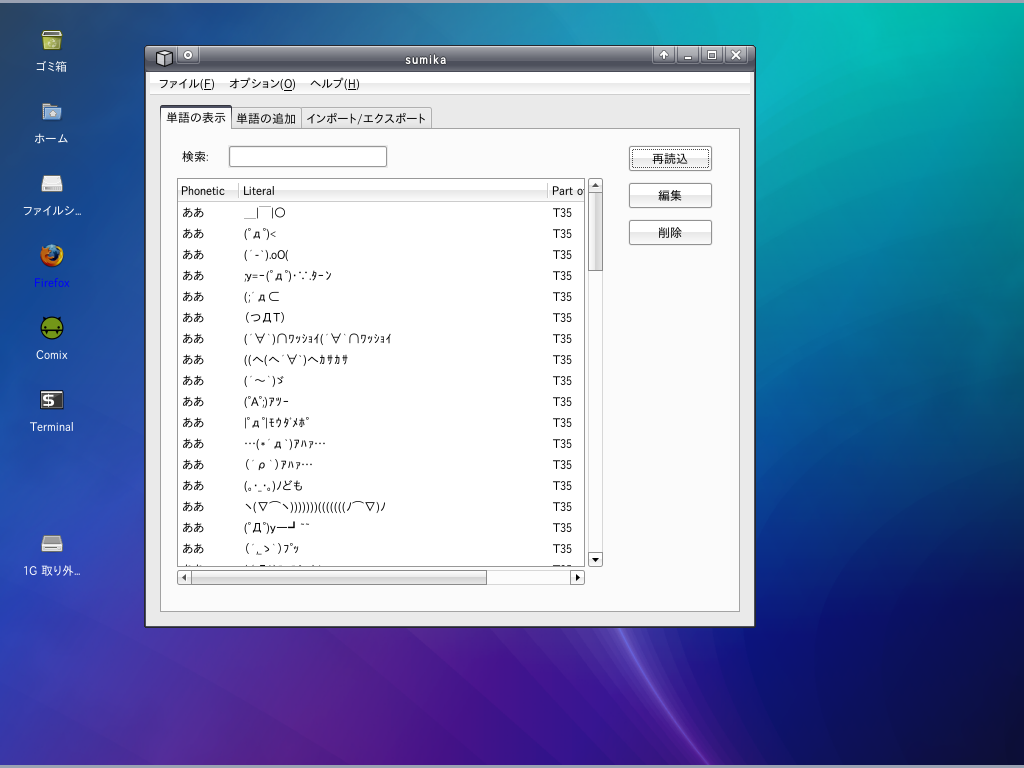Select the row with (;´Д⊂
This screenshot has height=768, width=1024.
tap(381, 296)
